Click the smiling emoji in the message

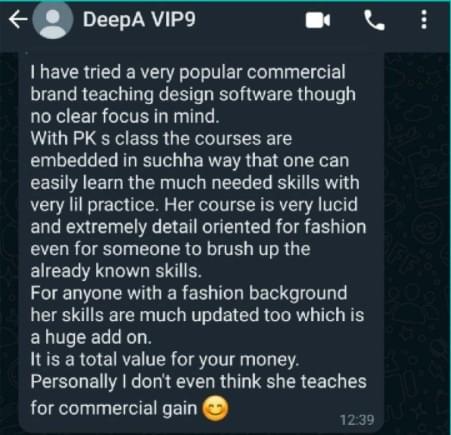point(216,408)
